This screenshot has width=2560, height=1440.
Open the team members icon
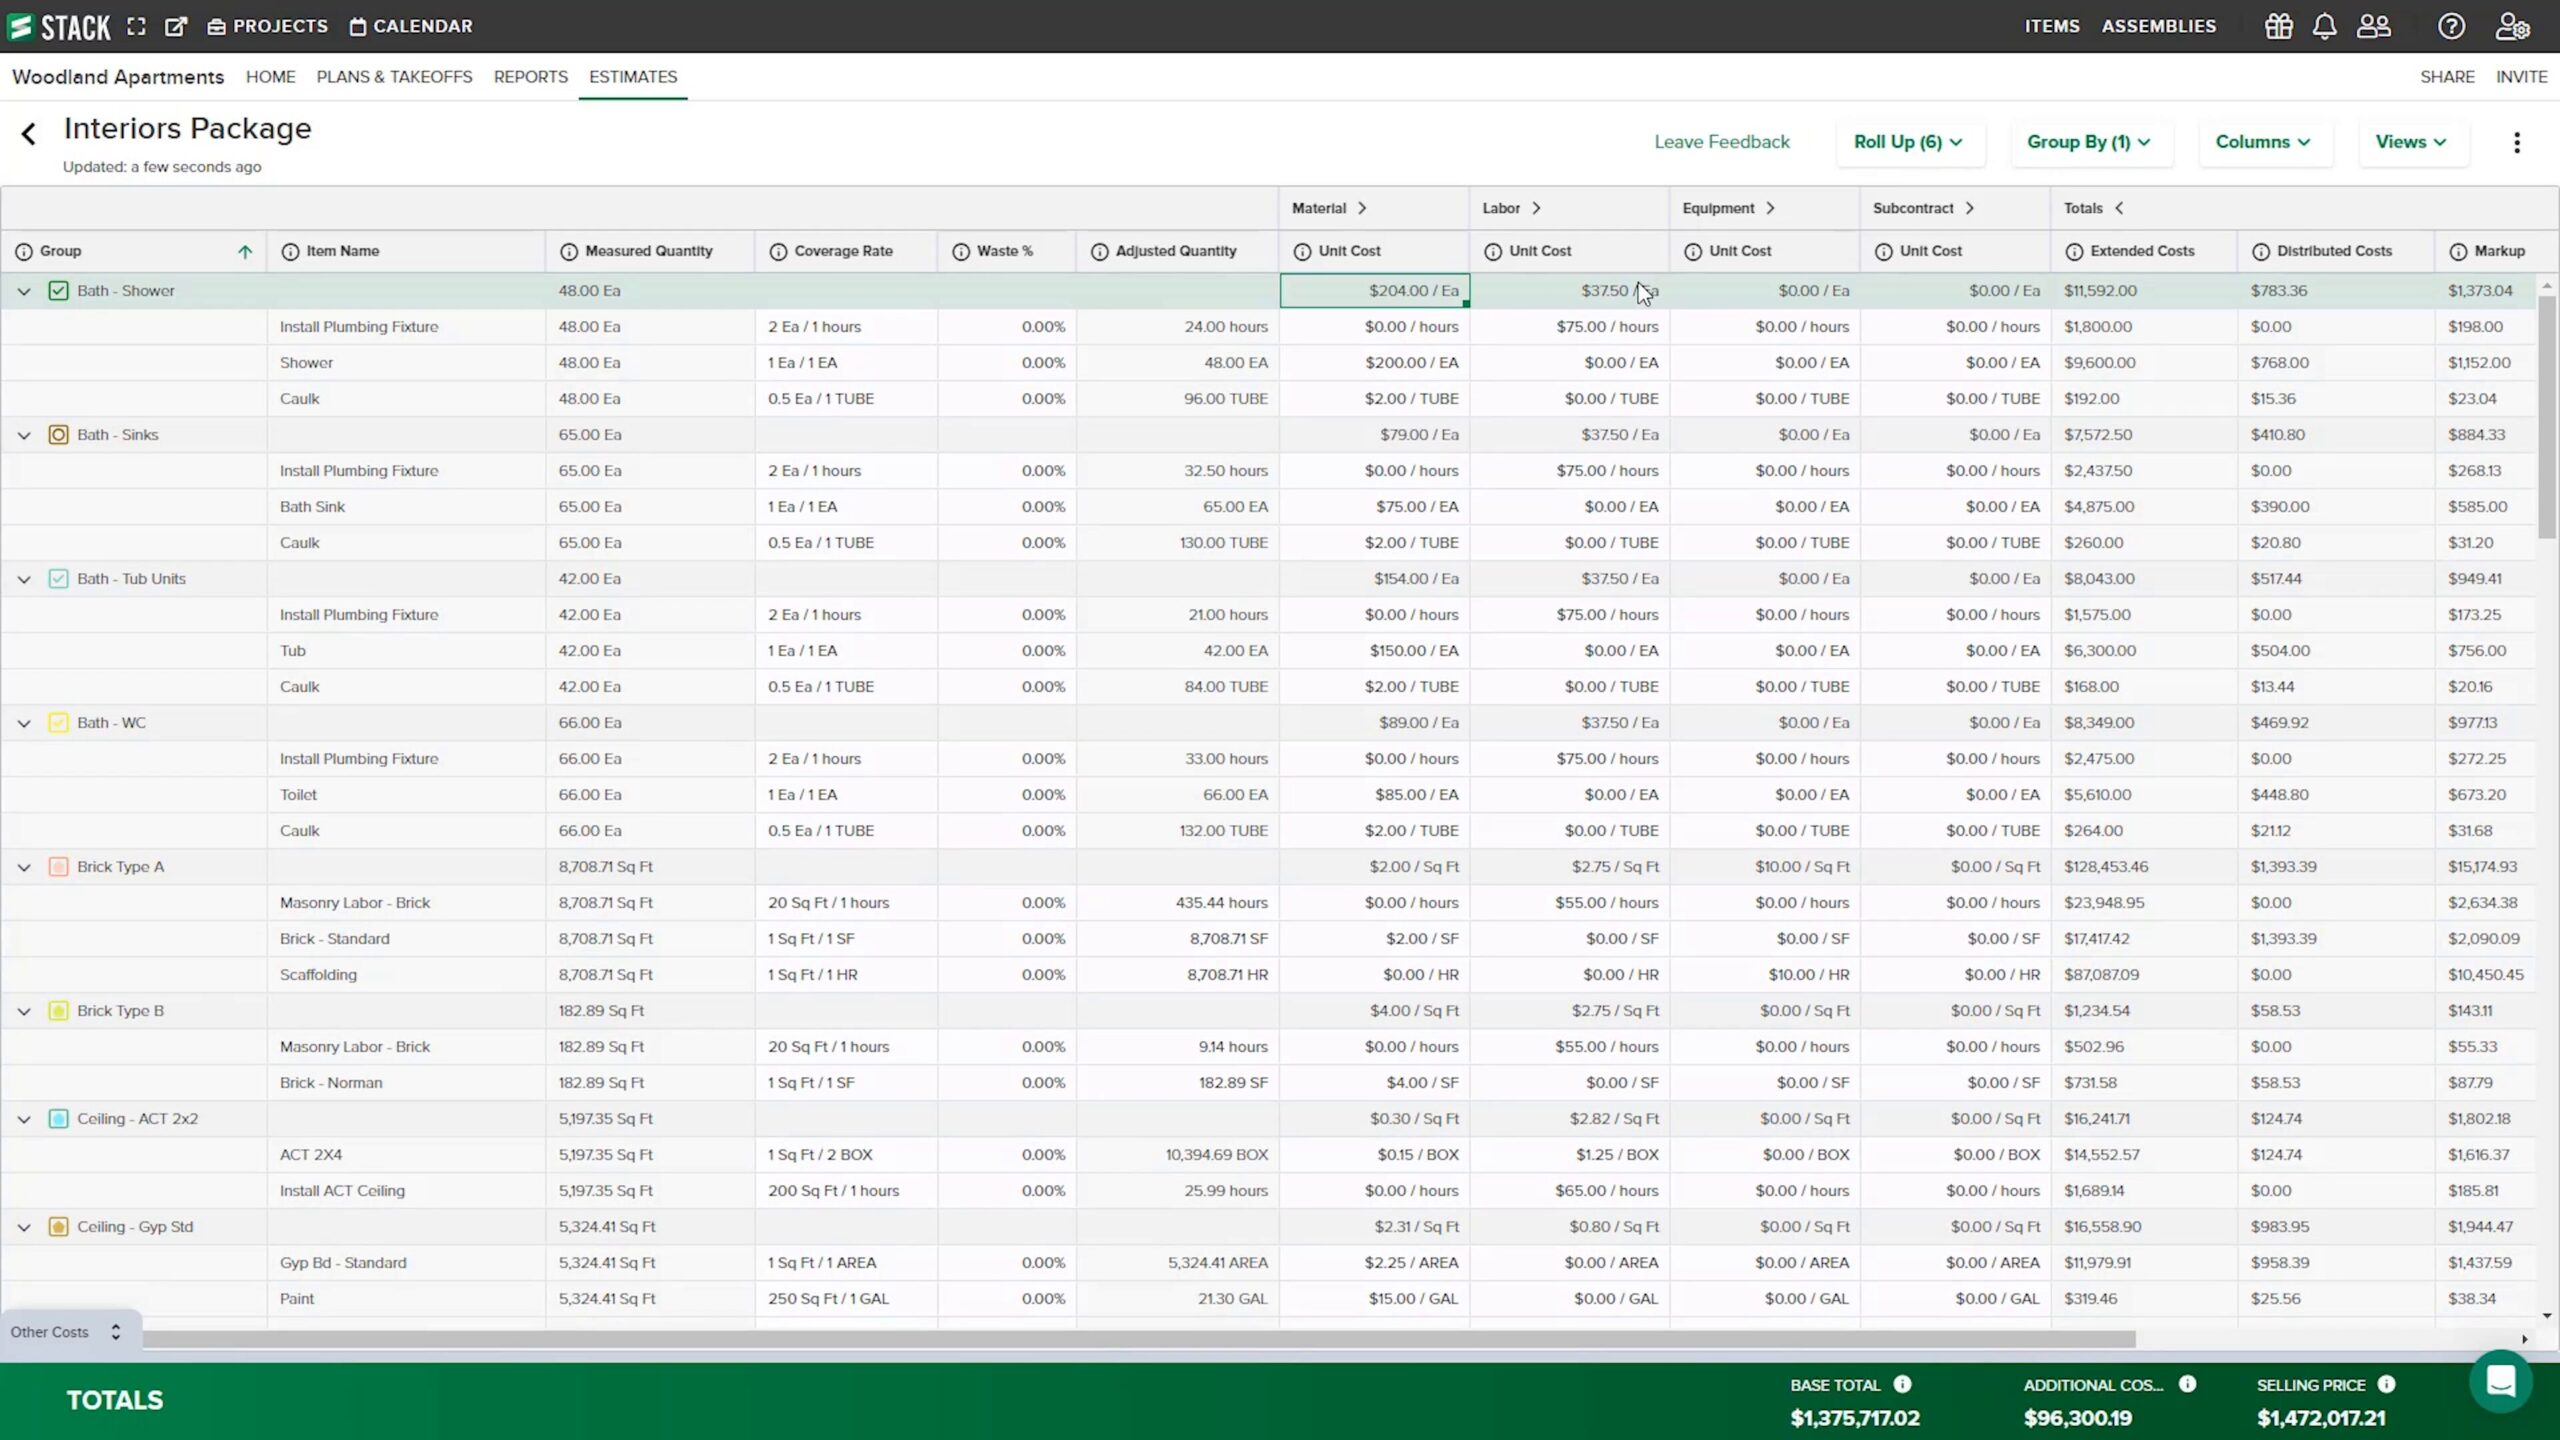(x=2374, y=26)
